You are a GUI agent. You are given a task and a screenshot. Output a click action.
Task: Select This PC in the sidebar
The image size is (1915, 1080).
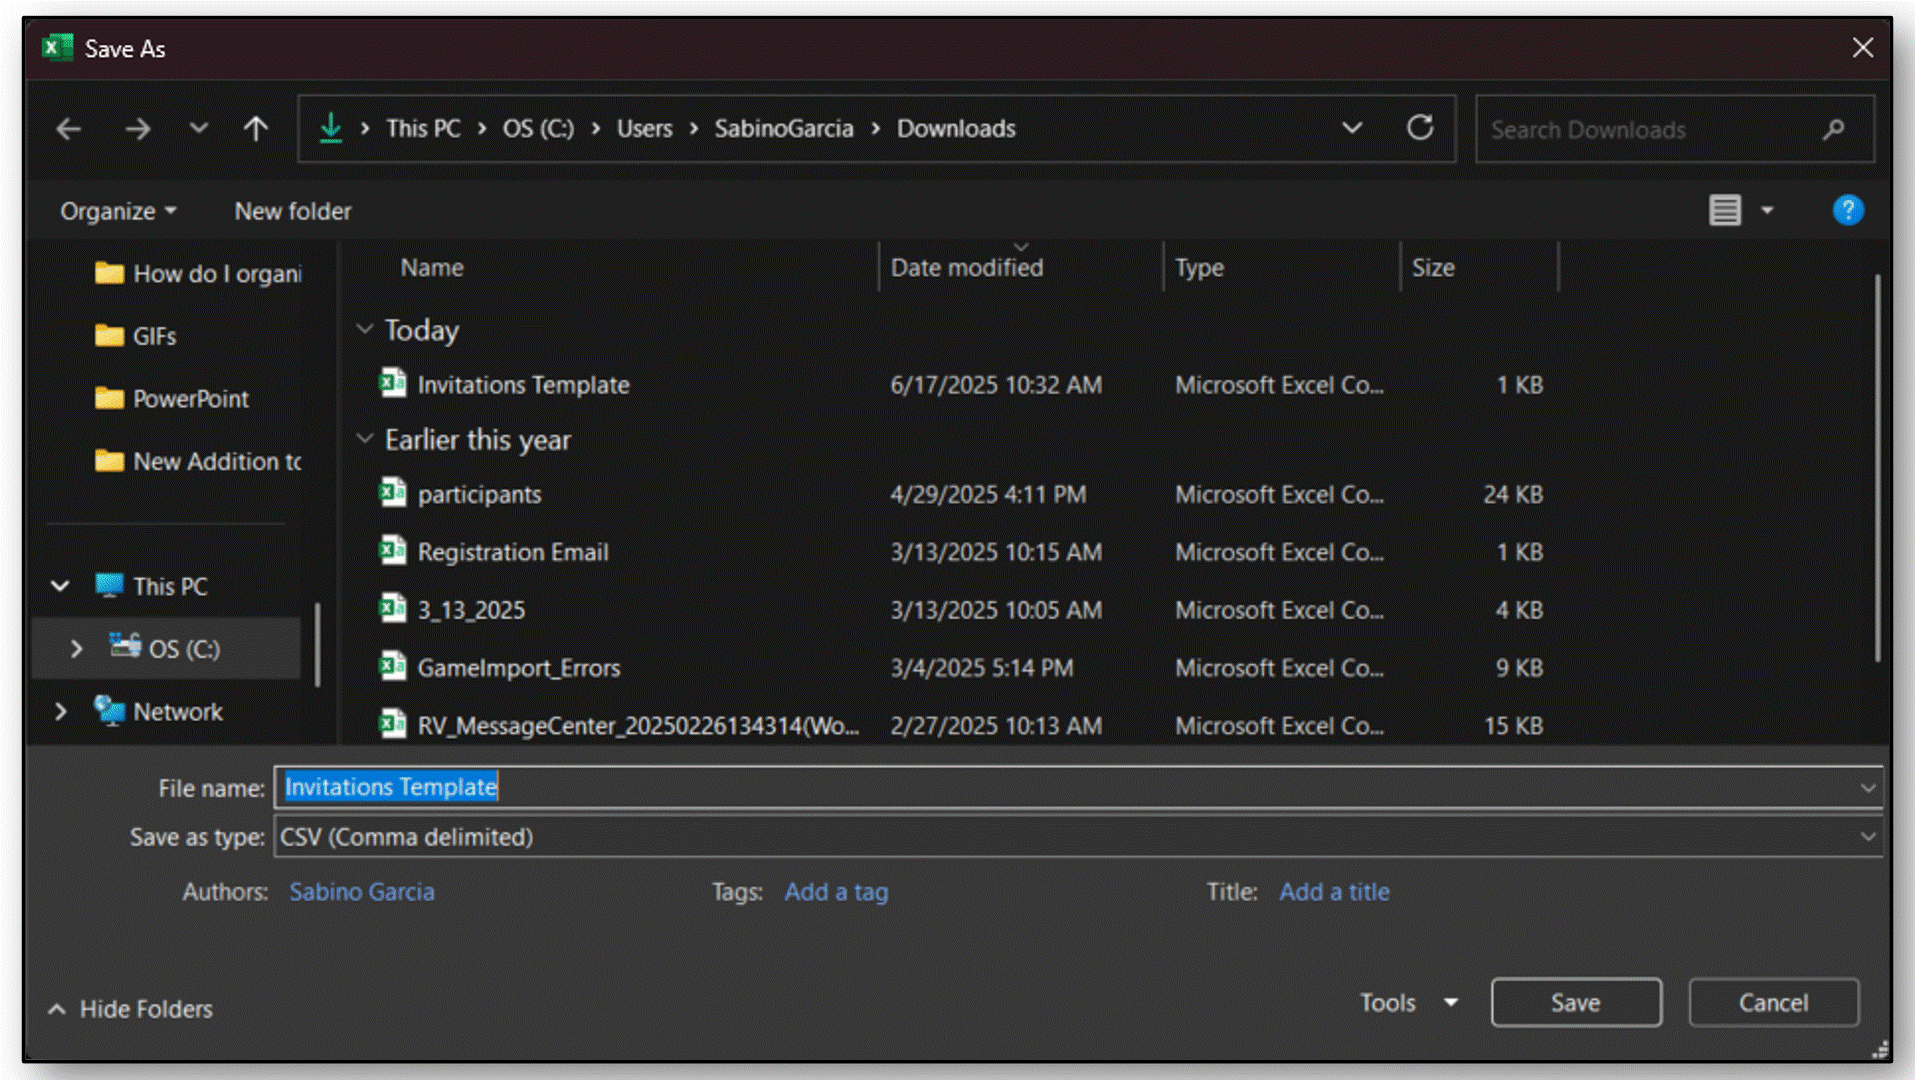pos(152,586)
